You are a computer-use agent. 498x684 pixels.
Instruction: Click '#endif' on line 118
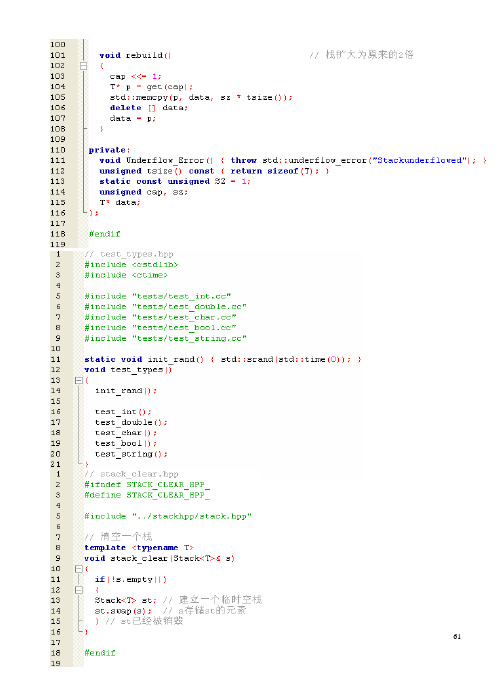pyautogui.click(x=105, y=234)
